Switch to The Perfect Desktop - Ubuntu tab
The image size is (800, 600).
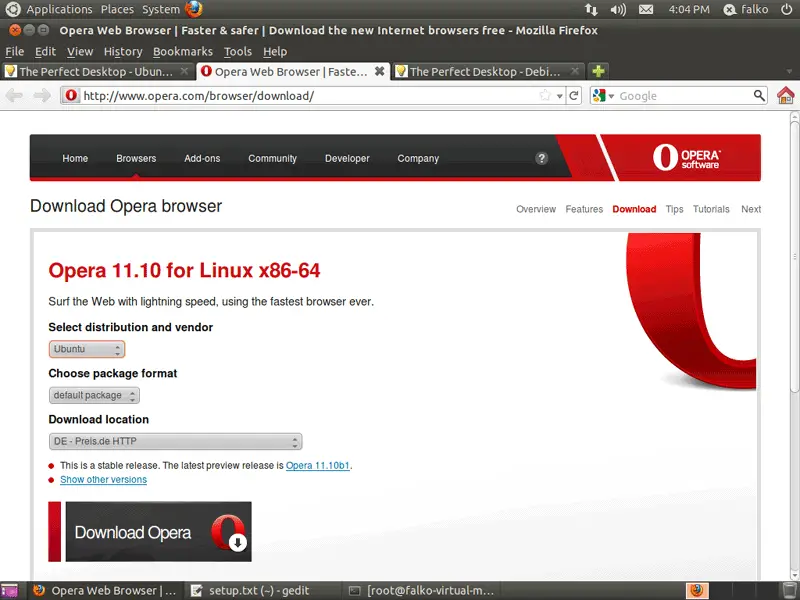coord(98,71)
